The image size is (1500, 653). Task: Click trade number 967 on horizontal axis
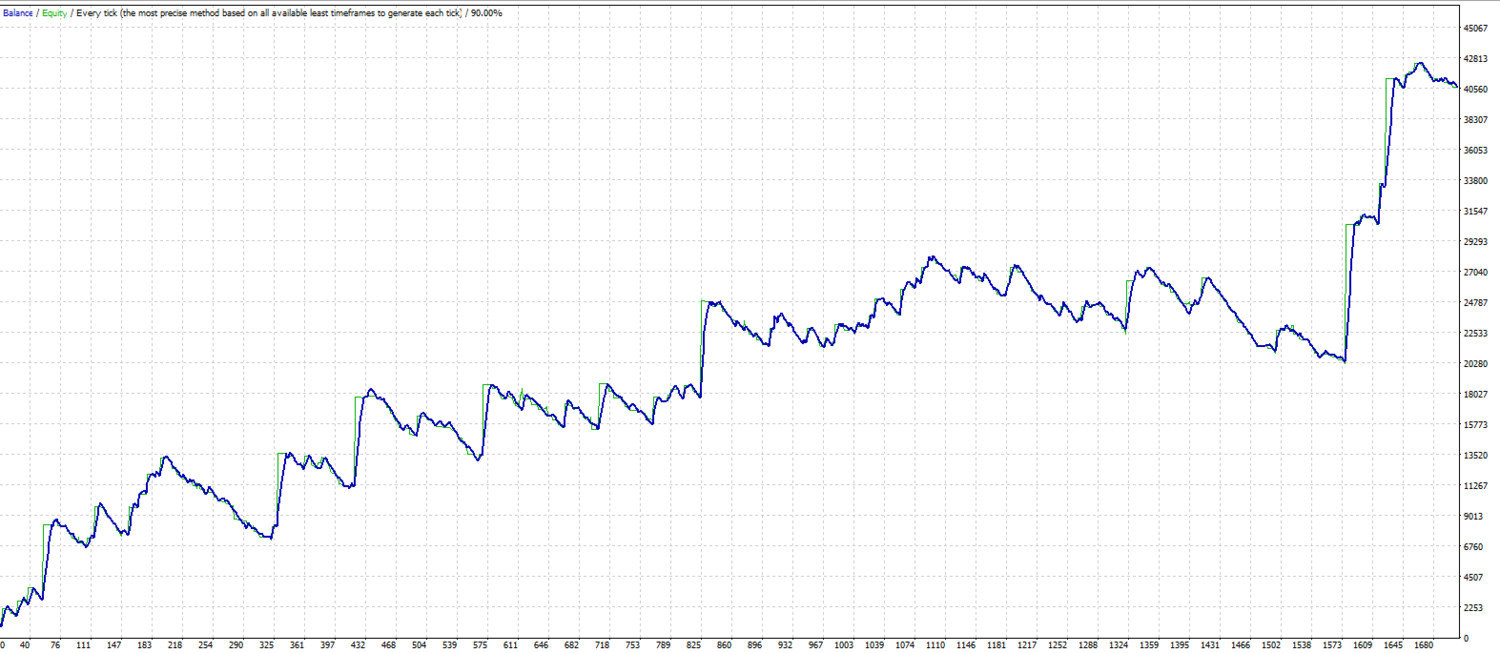pyautogui.click(x=815, y=646)
